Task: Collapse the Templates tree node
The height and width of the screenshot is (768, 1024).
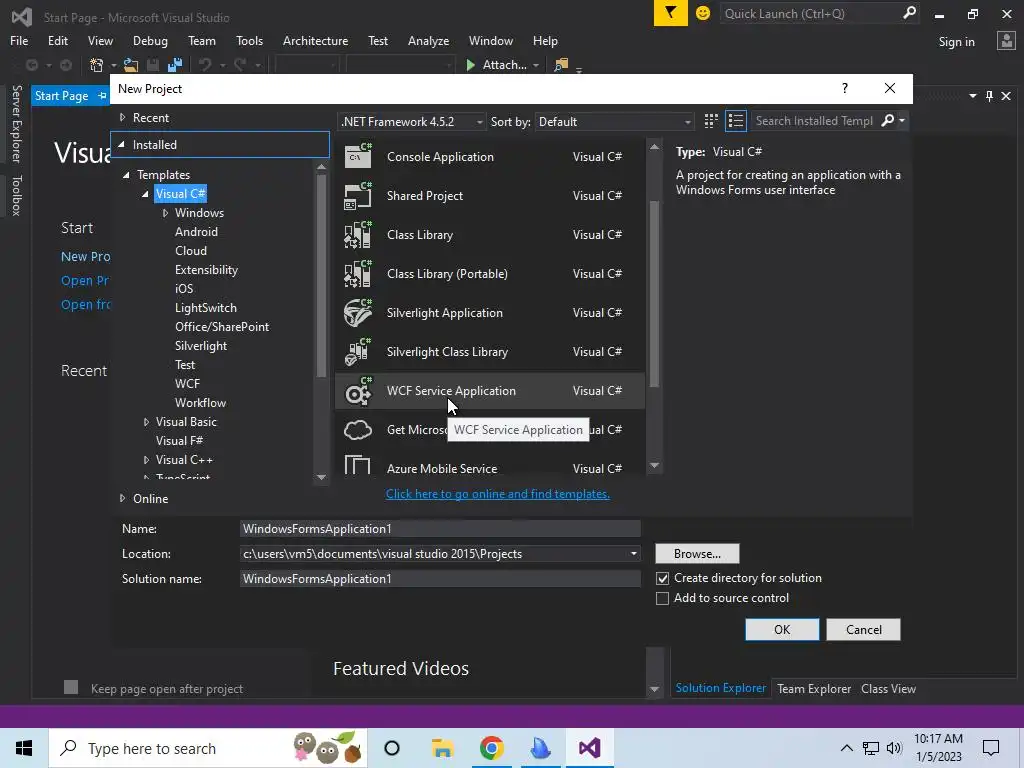Action: pos(127,174)
